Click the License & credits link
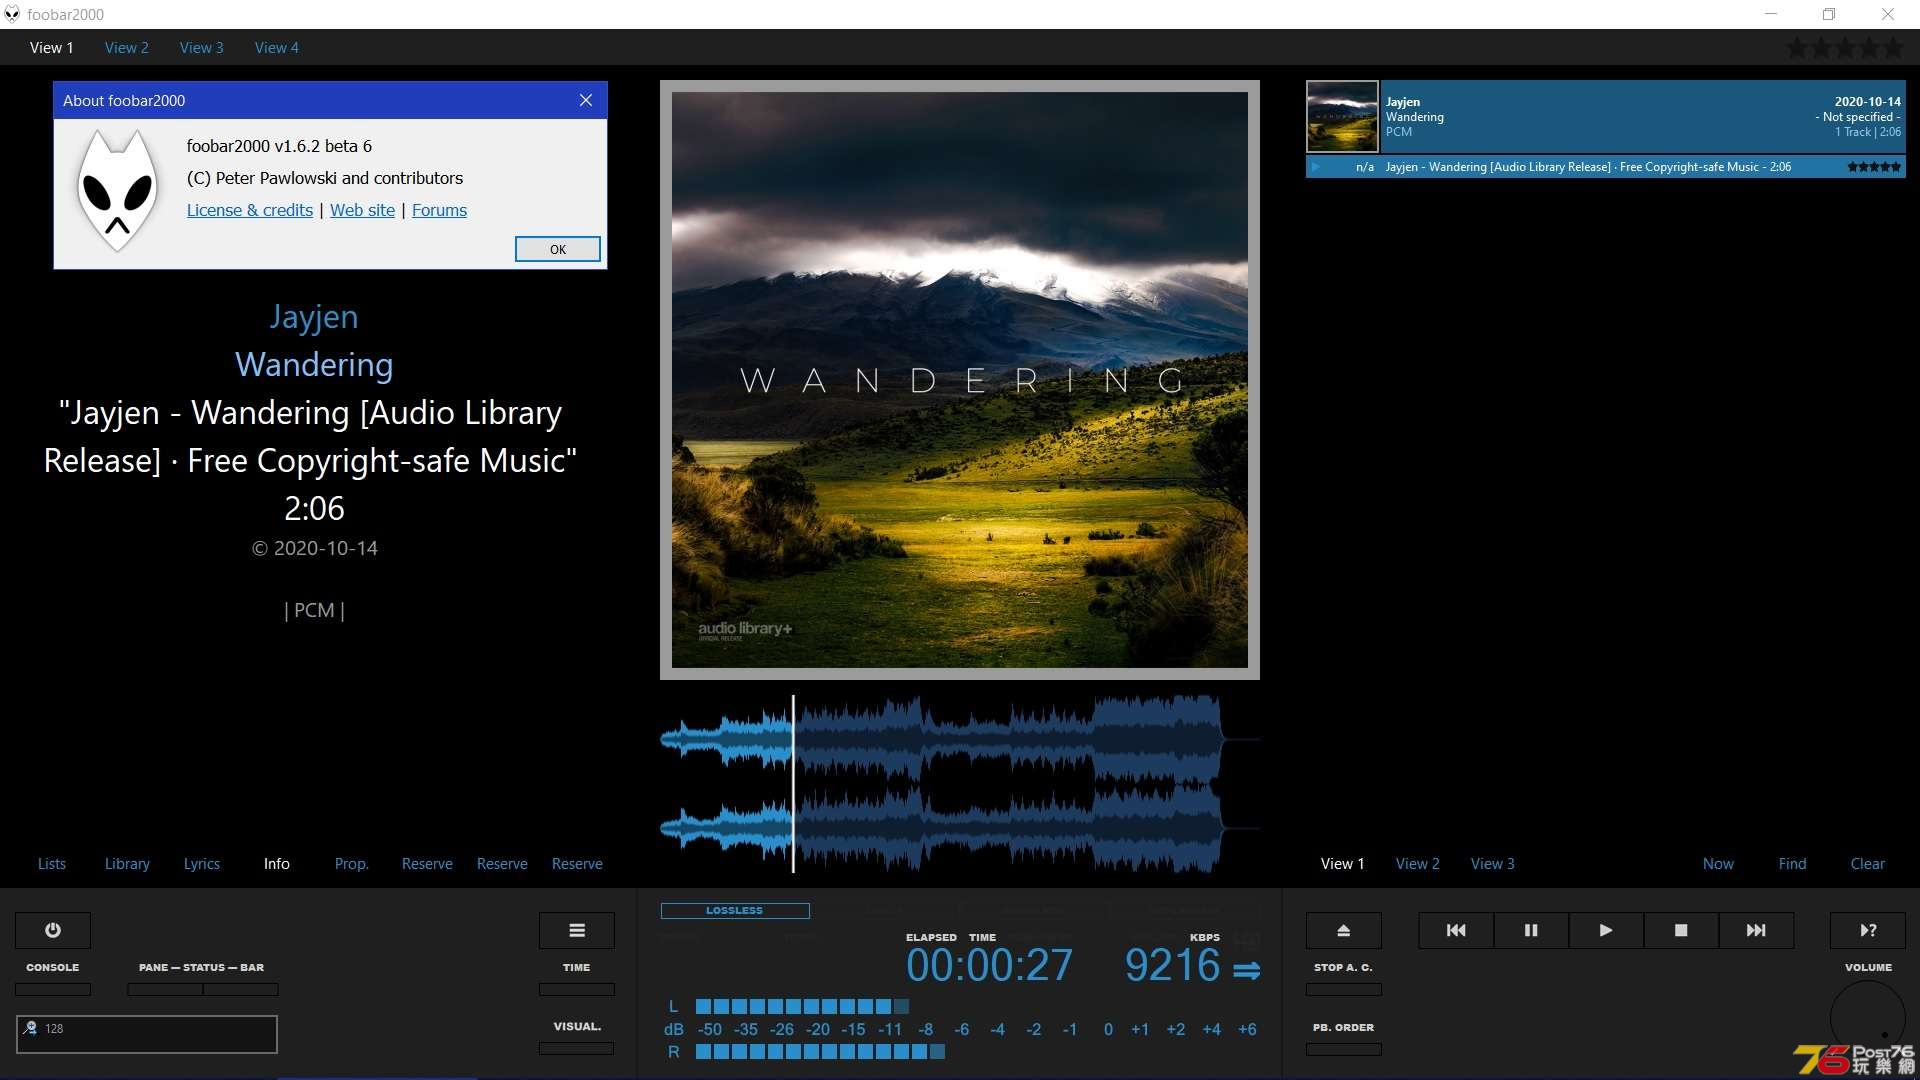 pyautogui.click(x=248, y=210)
